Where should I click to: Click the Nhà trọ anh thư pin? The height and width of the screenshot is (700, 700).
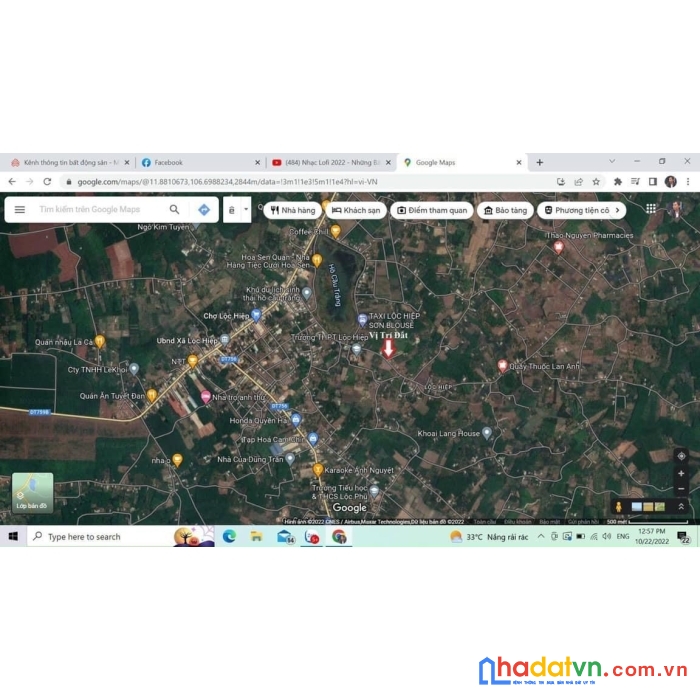click(x=205, y=396)
